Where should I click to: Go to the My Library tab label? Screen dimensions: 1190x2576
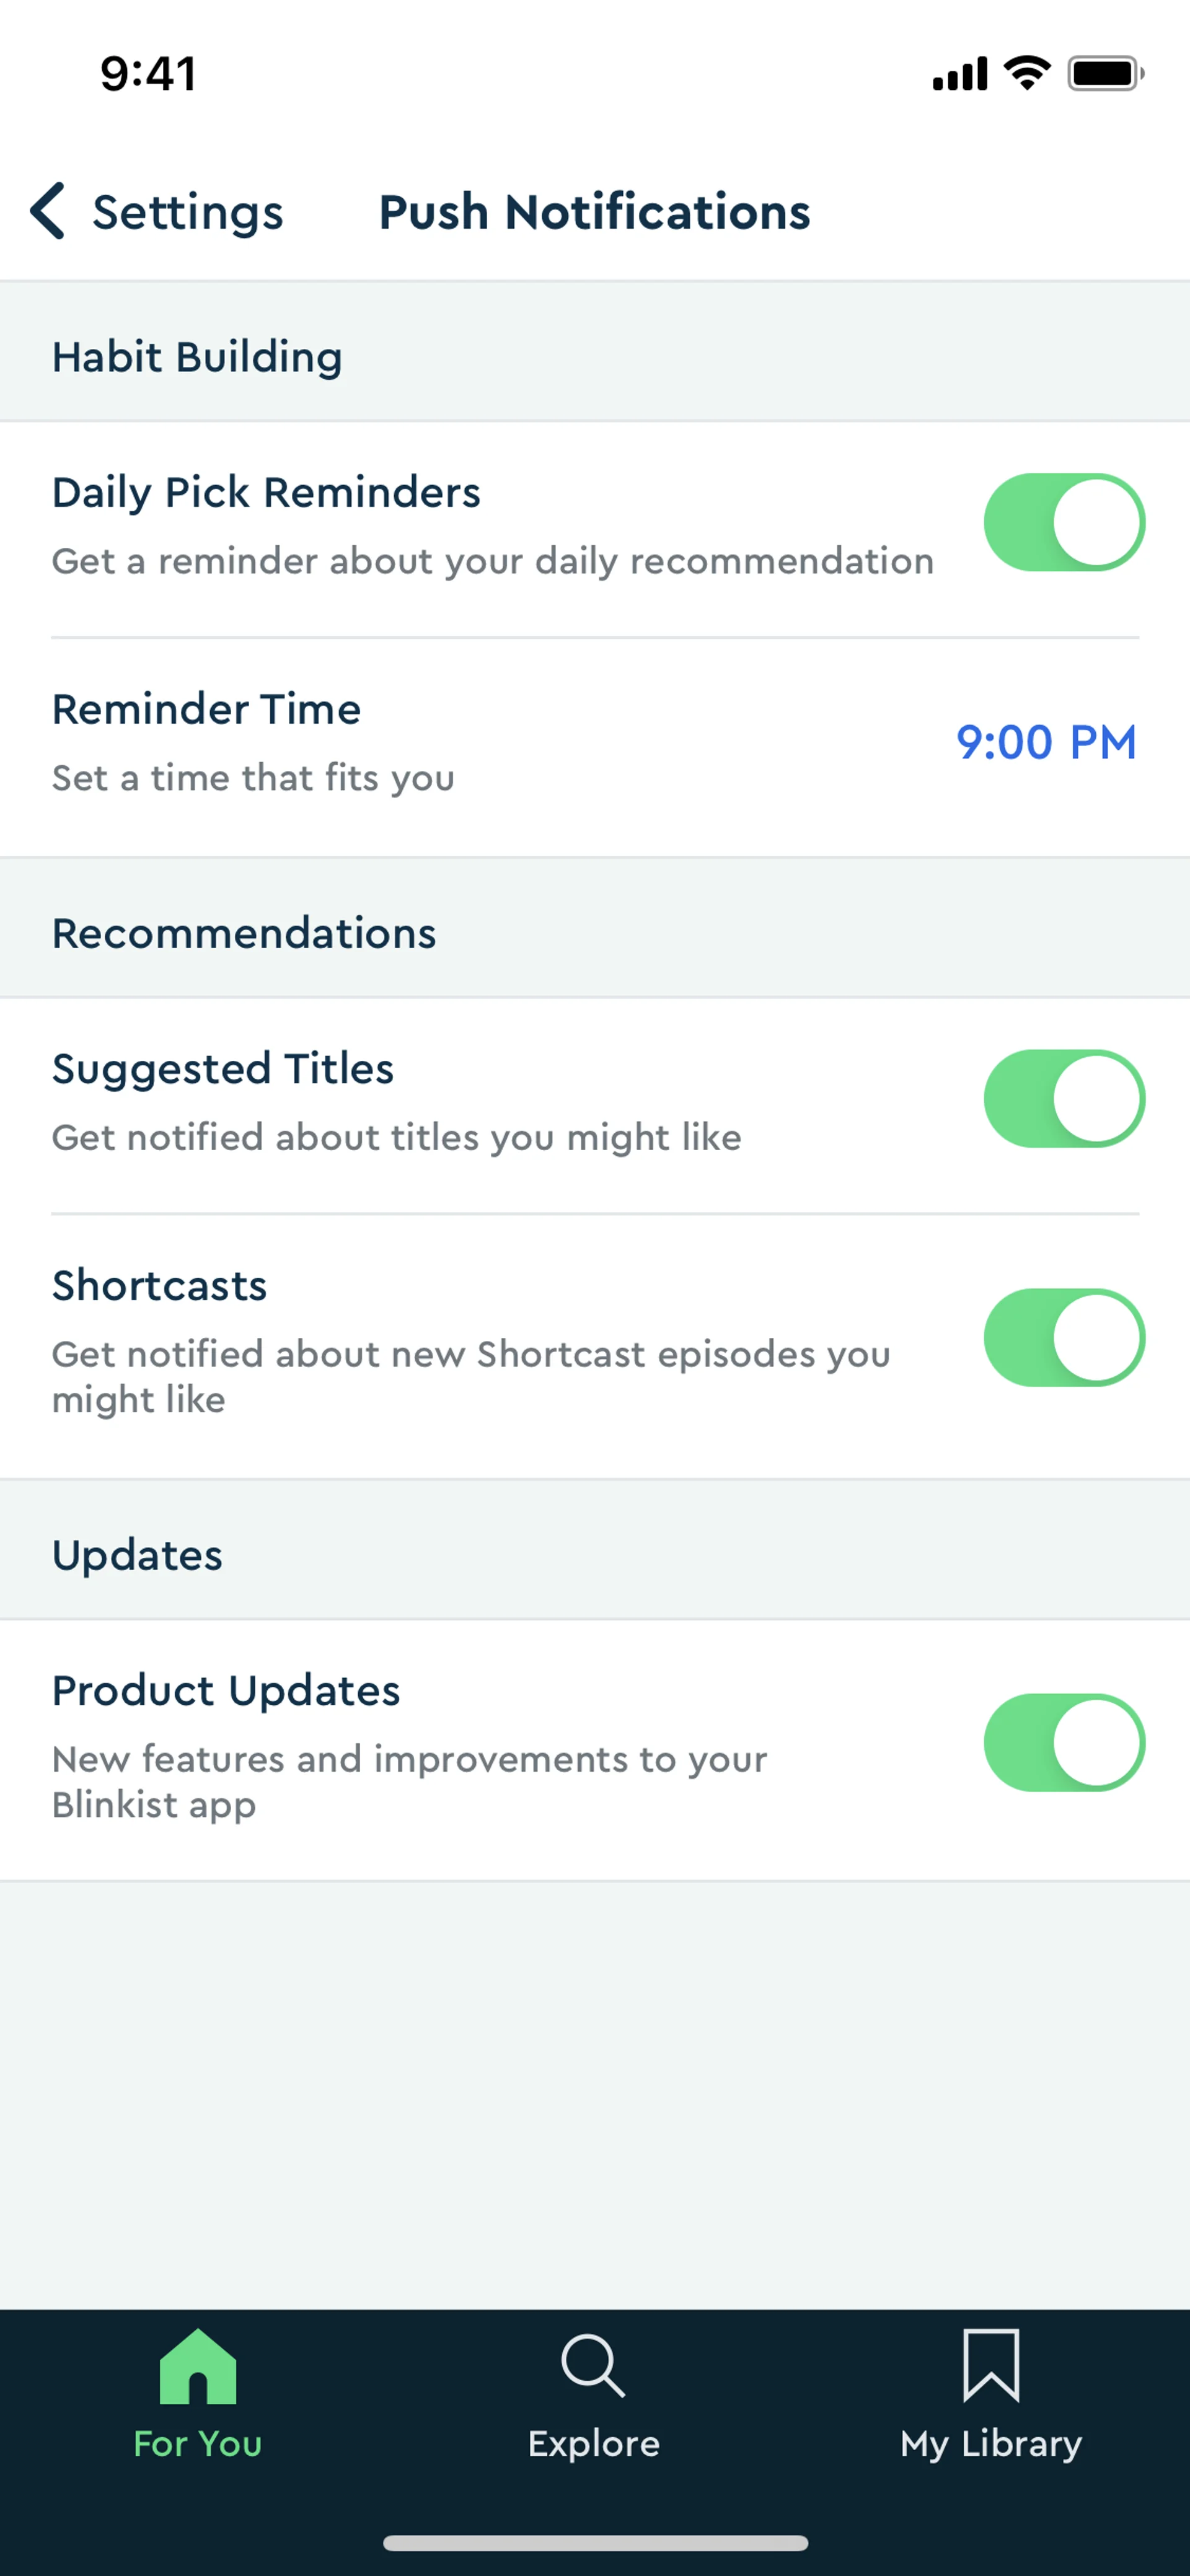pos(991,2443)
